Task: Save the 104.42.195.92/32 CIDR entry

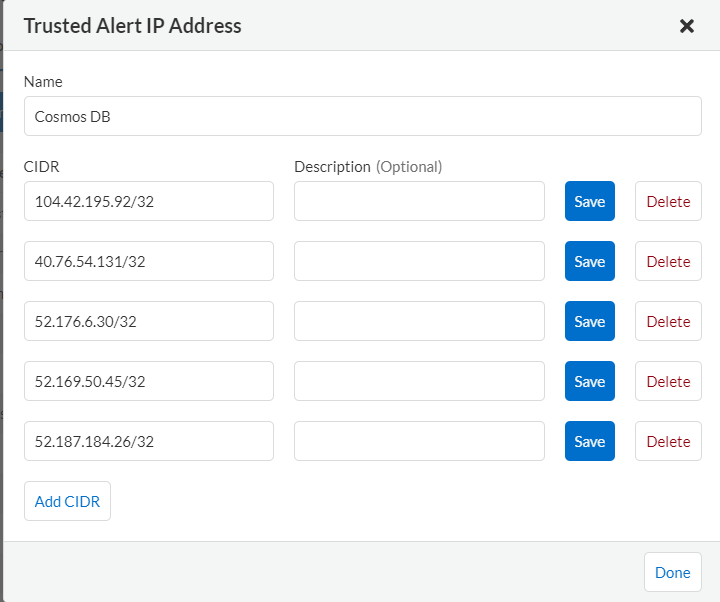Action: (x=590, y=201)
